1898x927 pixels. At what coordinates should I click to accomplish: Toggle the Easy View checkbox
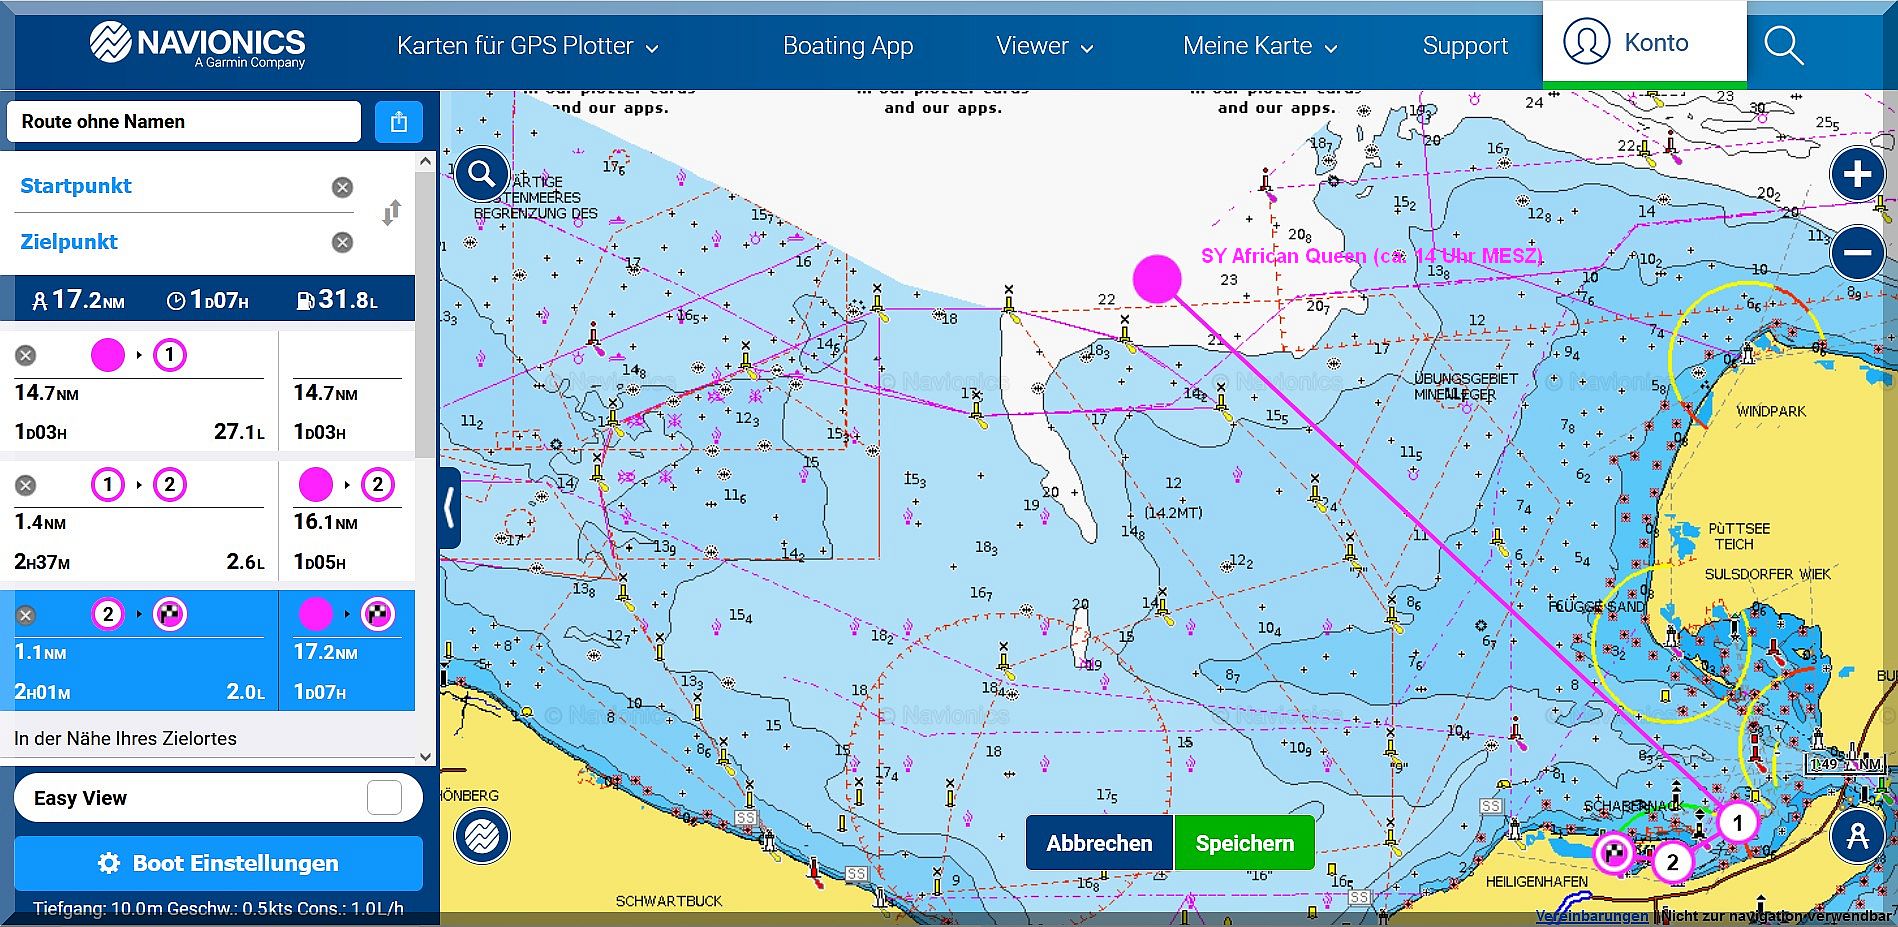[x=384, y=798]
